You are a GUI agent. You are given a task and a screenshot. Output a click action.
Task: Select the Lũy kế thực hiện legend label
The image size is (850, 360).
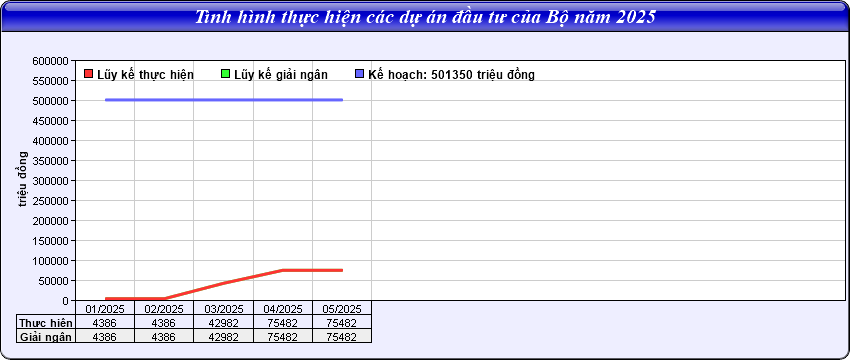coord(145,75)
